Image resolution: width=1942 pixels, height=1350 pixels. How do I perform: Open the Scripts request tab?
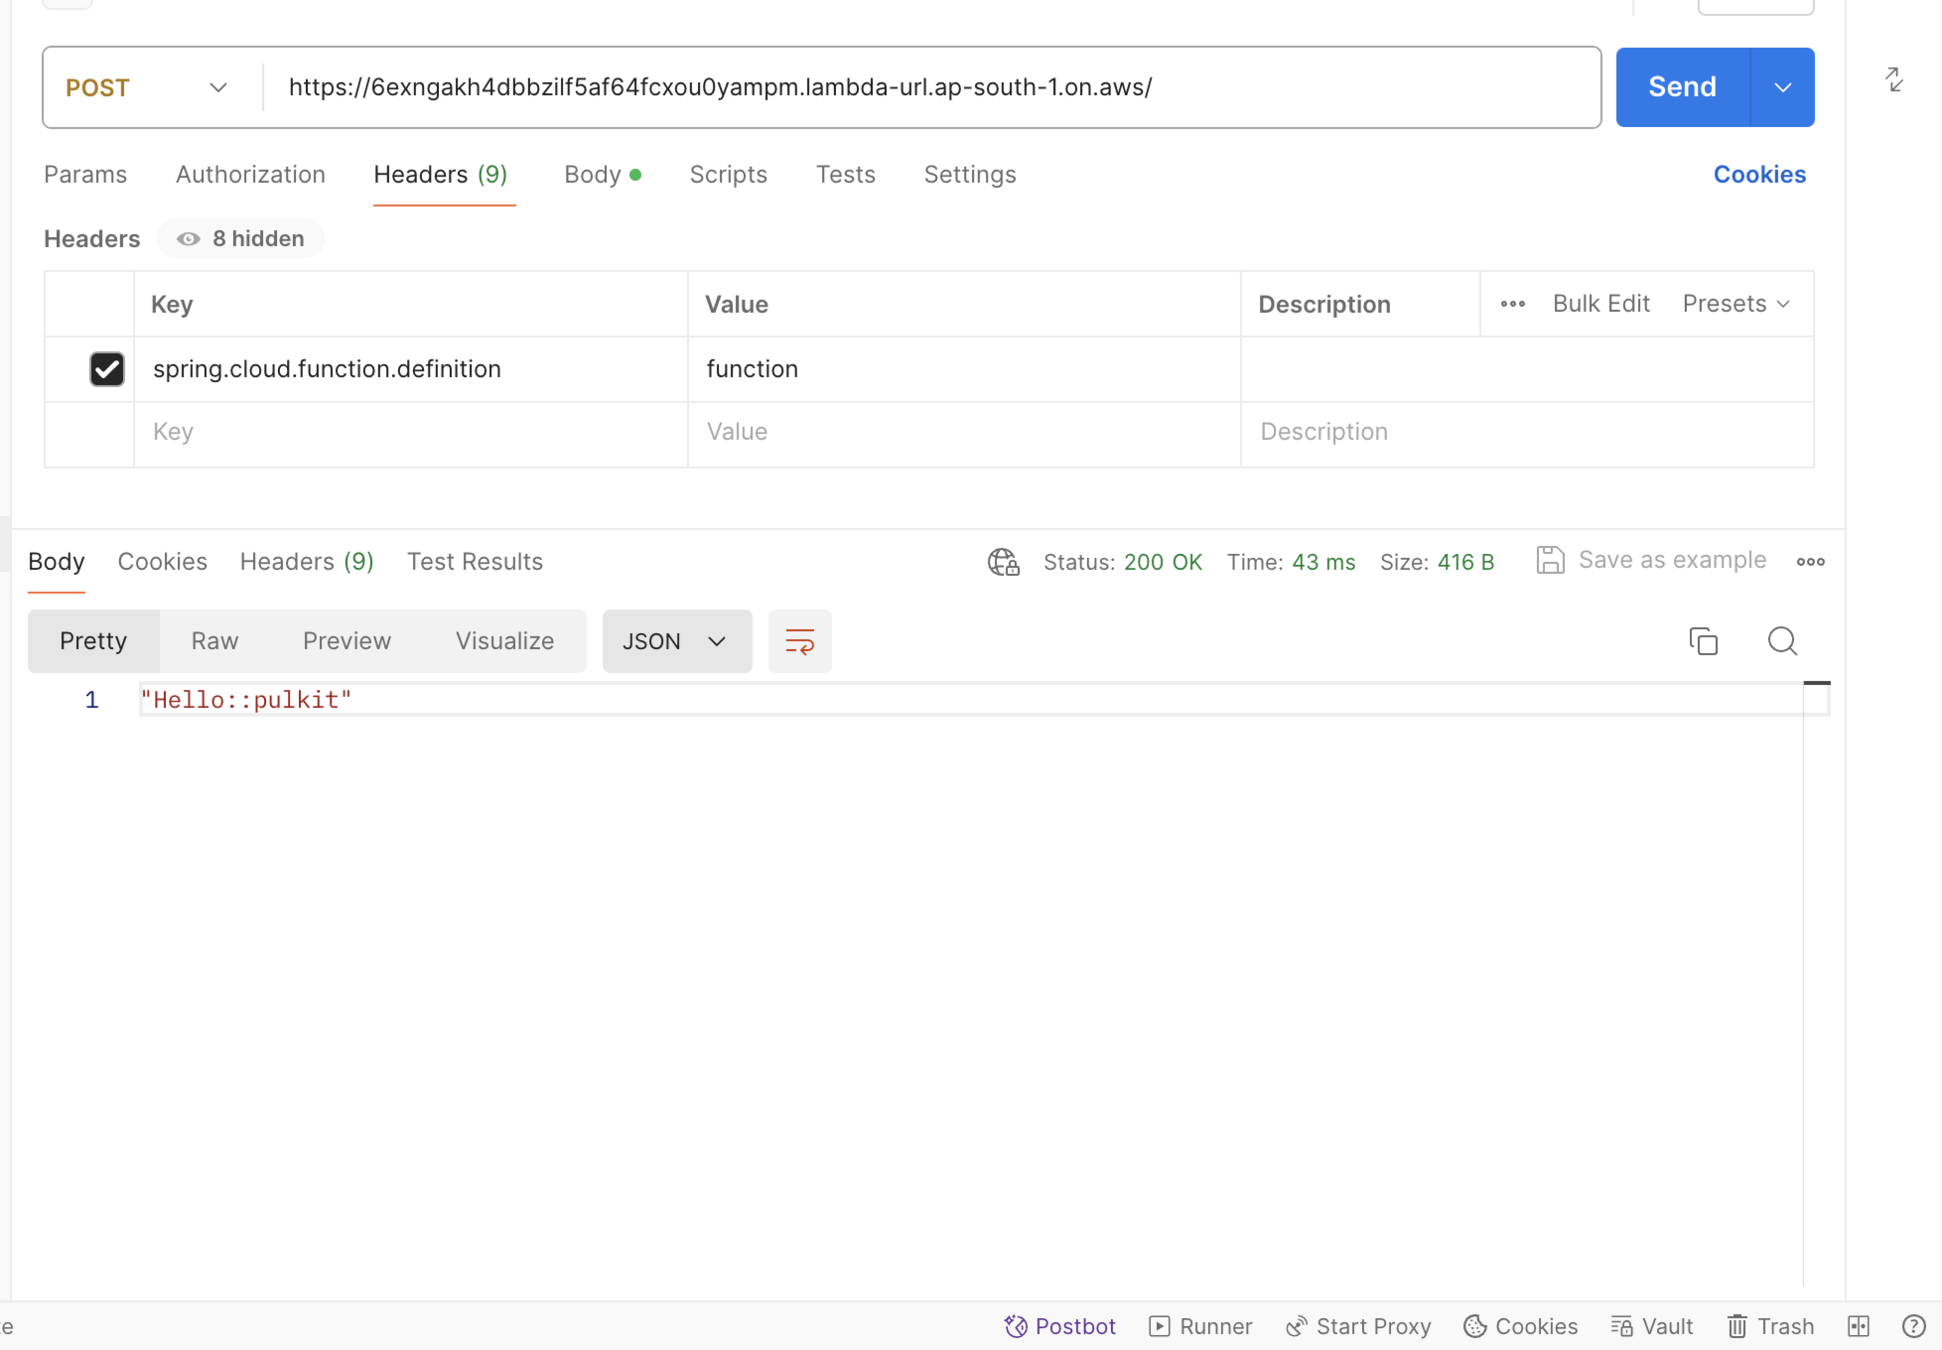pos(728,175)
